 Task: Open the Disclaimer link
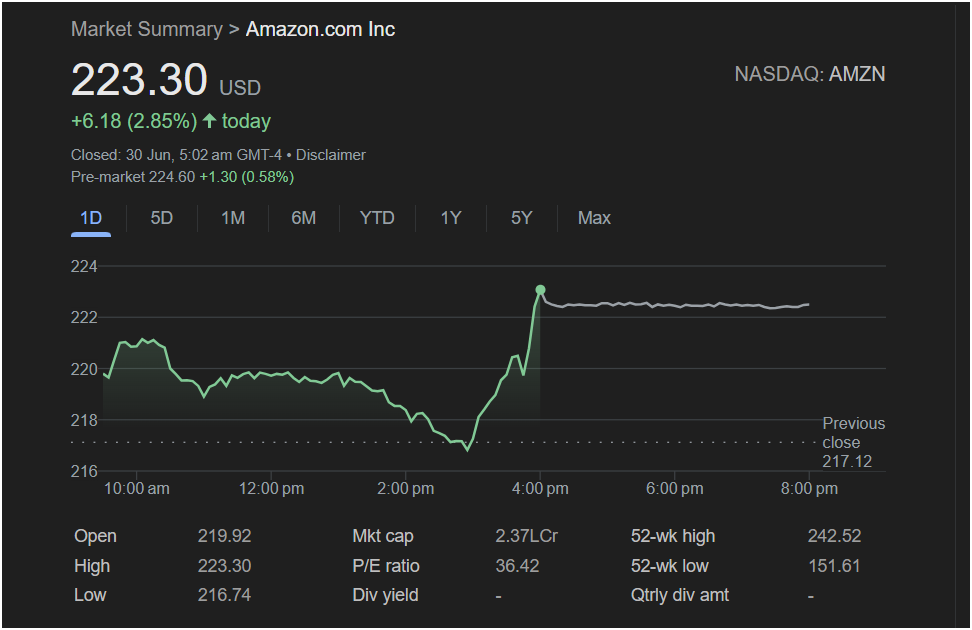pos(330,155)
